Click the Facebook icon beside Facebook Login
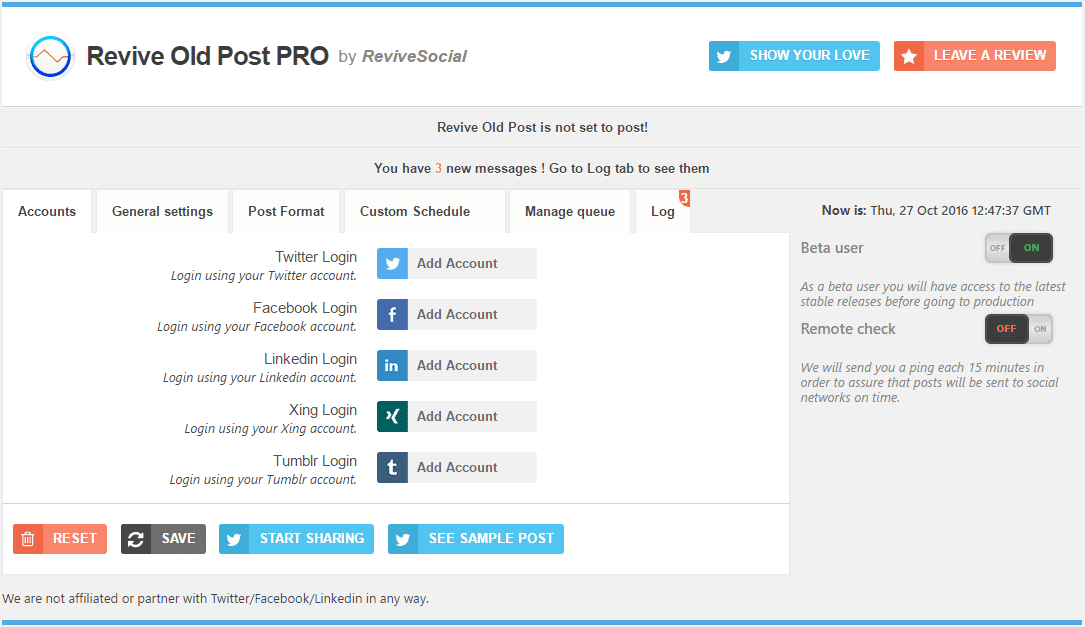This screenshot has height=627, width=1085. (x=392, y=315)
